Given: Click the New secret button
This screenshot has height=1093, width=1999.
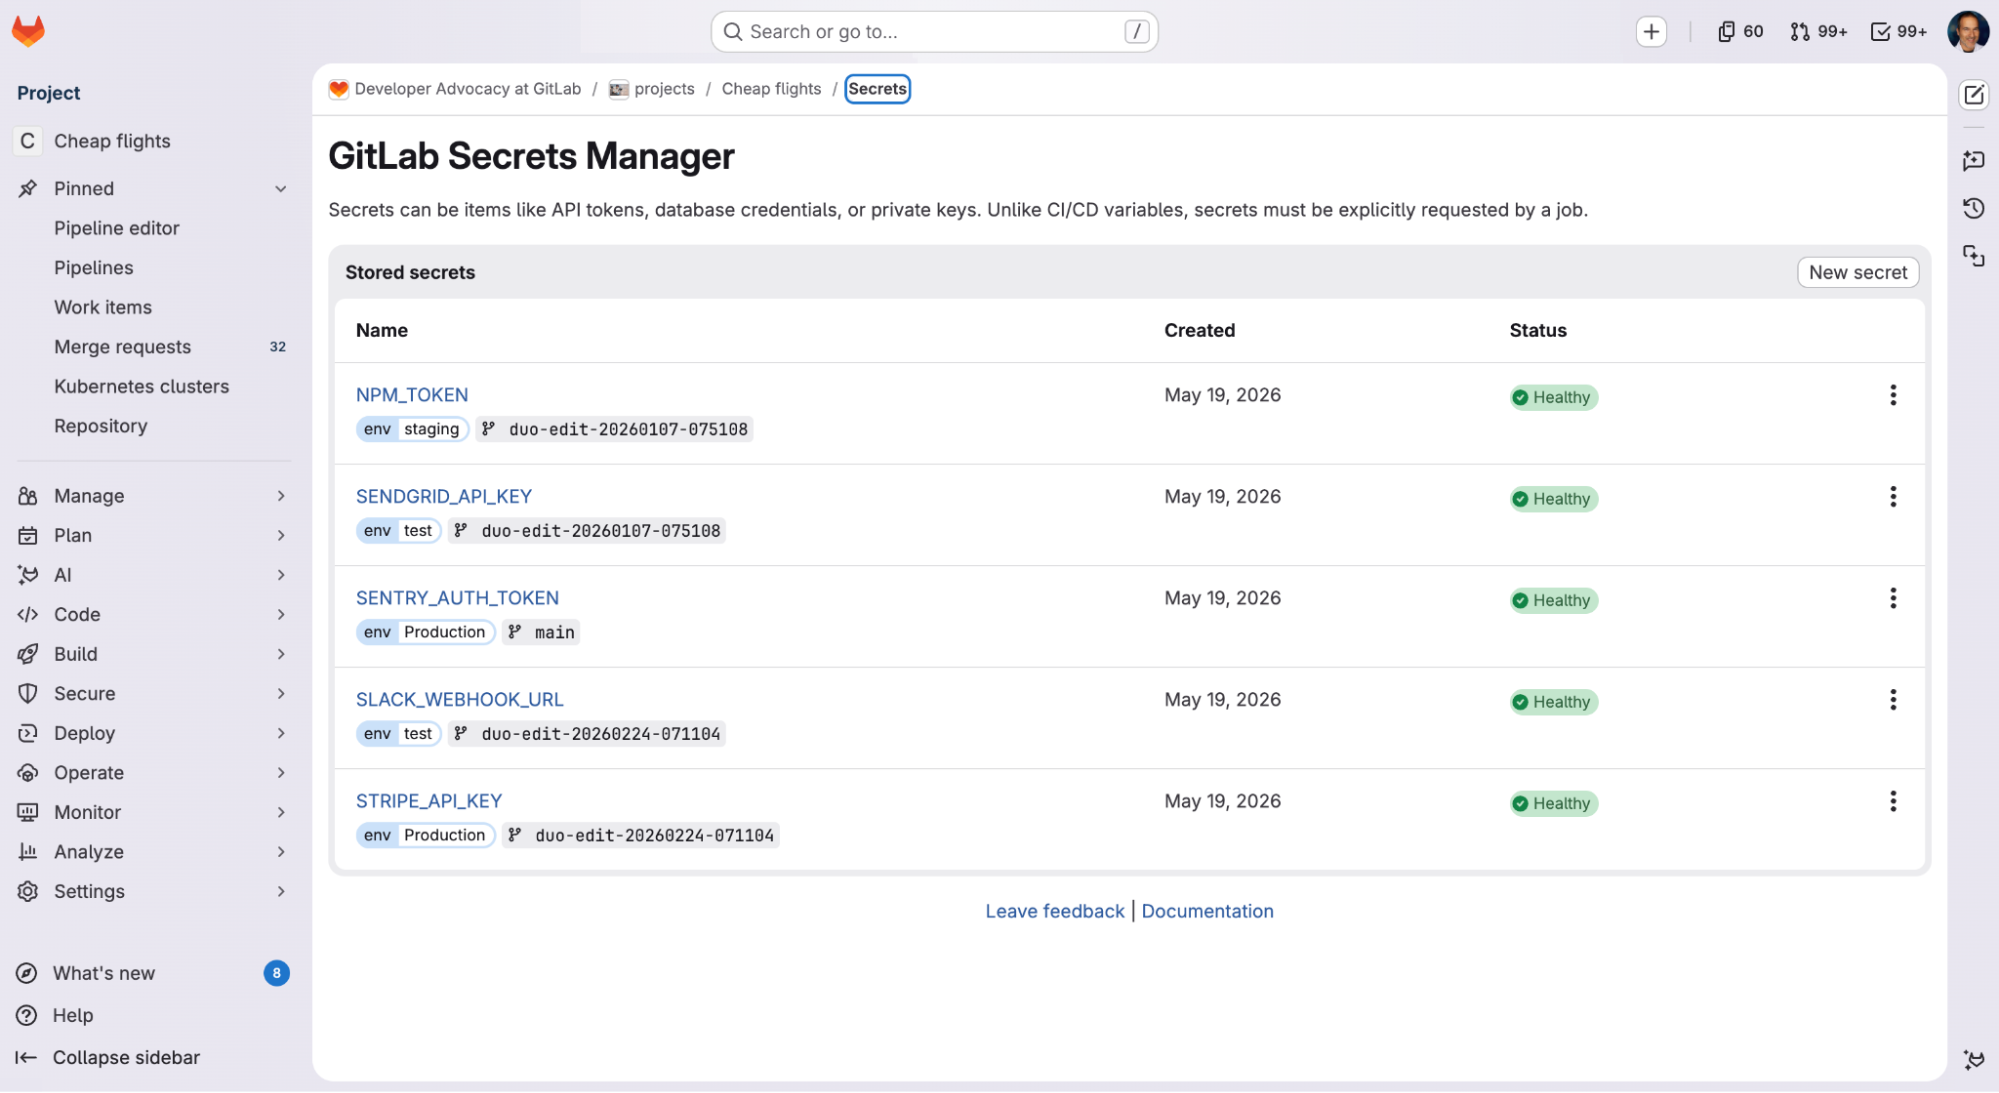Looking at the screenshot, I should [x=1857, y=272].
